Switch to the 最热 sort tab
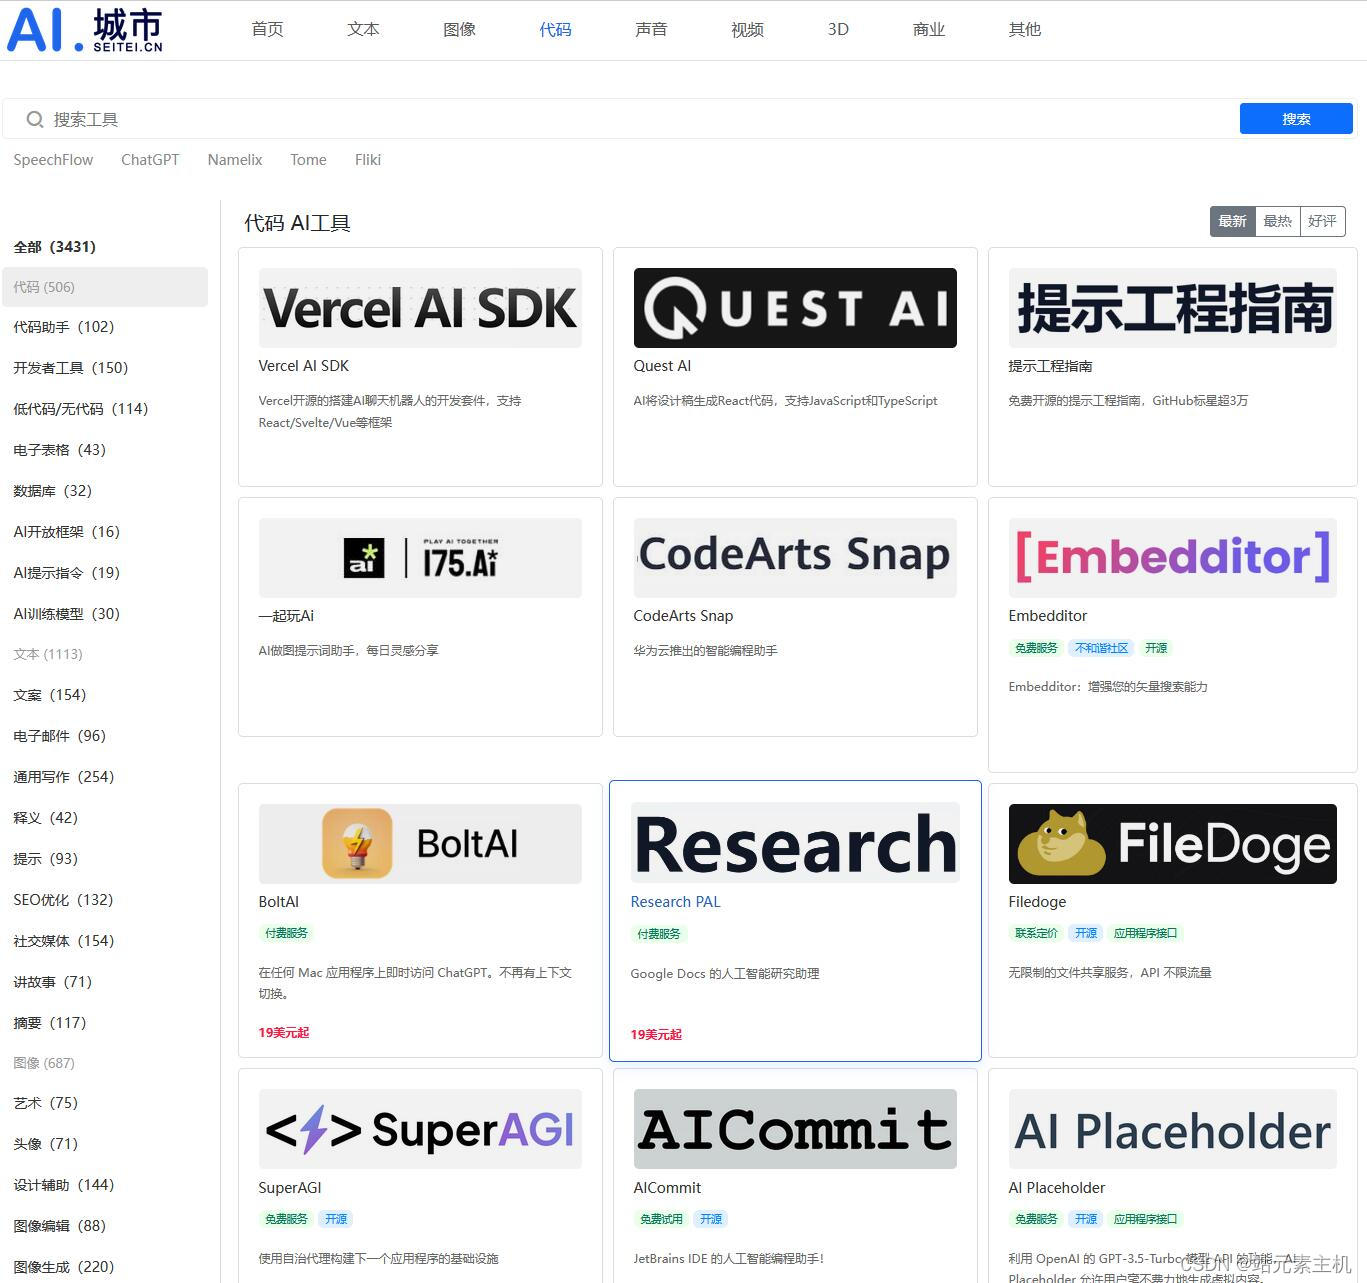Image resolution: width=1367 pixels, height=1283 pixels. (x=1277, y=221)
